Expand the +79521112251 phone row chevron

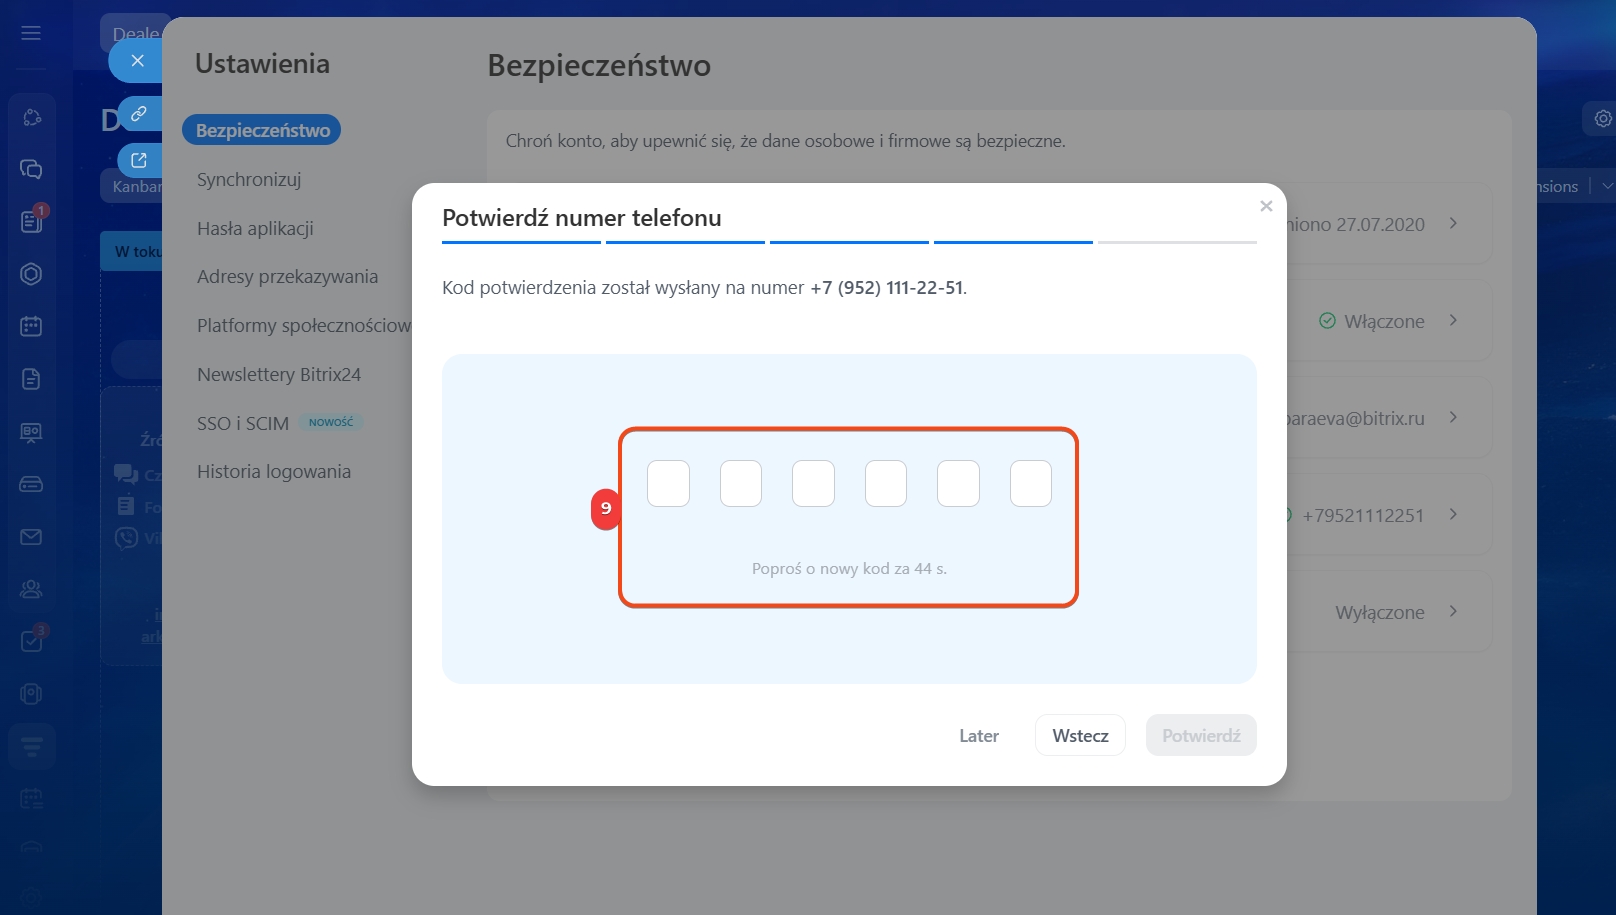pyautogui.click(x=1453, y=515)
